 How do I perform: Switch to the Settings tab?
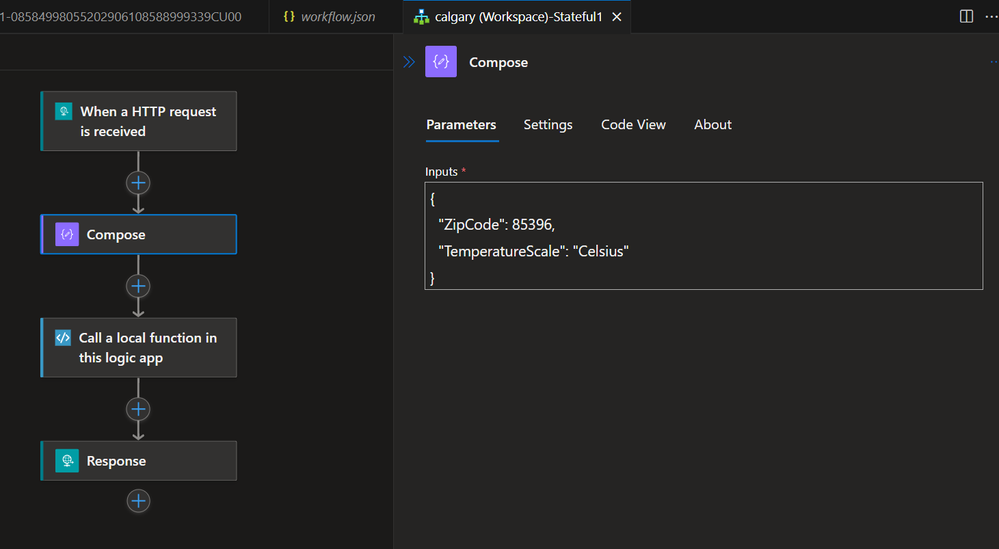[548, 125]
